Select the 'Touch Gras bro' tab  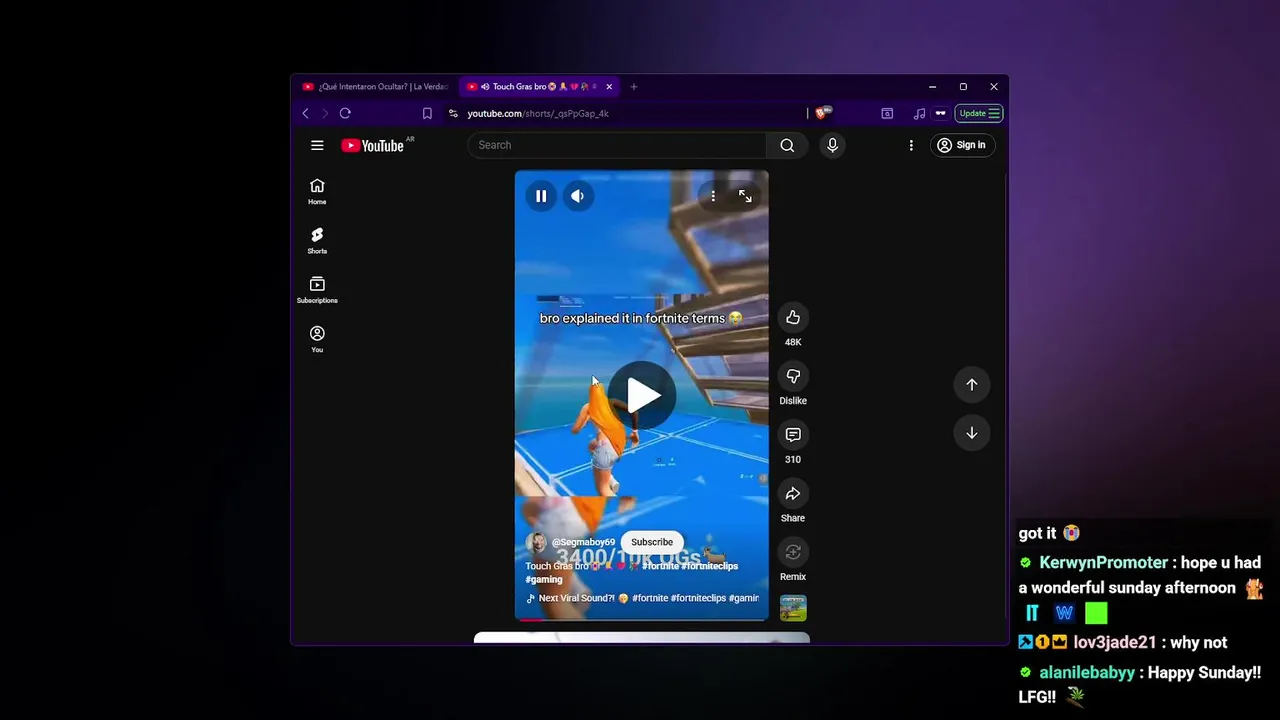pyautogui.click(x=537, y=87)
